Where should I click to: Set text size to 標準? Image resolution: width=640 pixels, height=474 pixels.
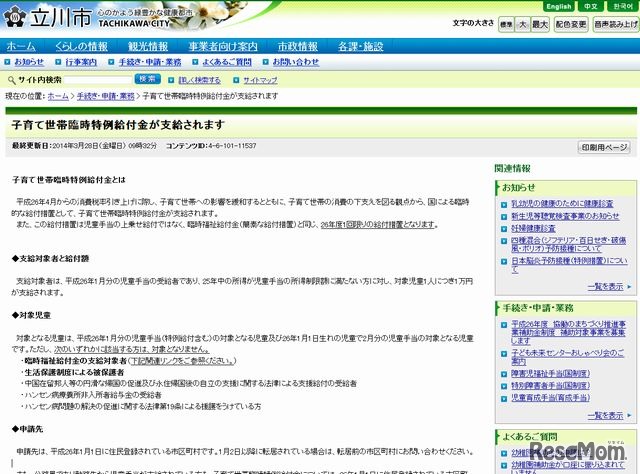506,24
